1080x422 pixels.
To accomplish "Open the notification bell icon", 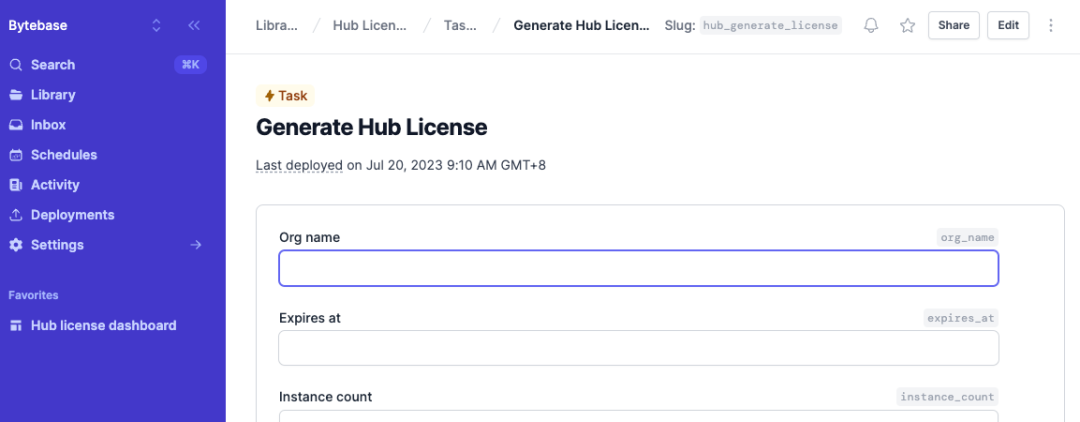I will (x=871, y=25).
